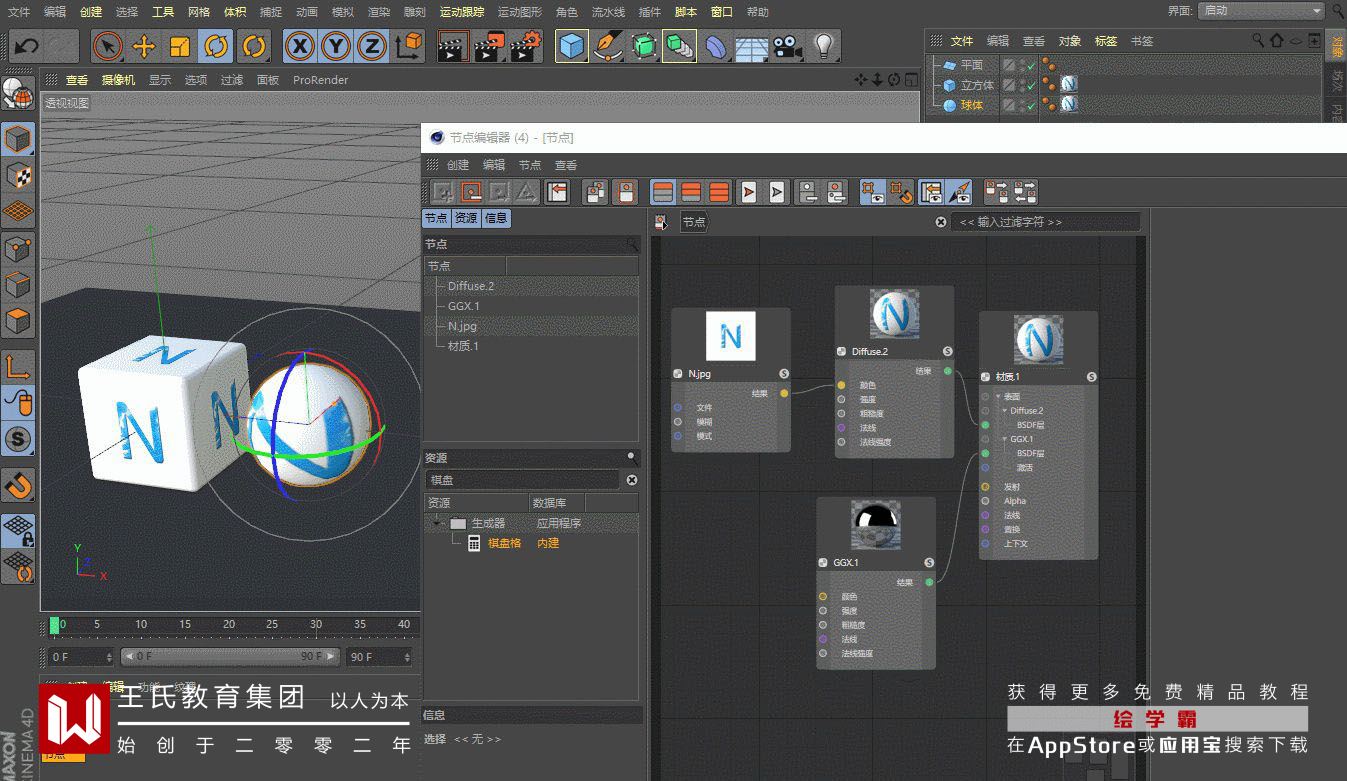The width and height of the screenshot is (1347, 781).
Task: Toggle the green check for 平面 object
Action: [1031, 65]
